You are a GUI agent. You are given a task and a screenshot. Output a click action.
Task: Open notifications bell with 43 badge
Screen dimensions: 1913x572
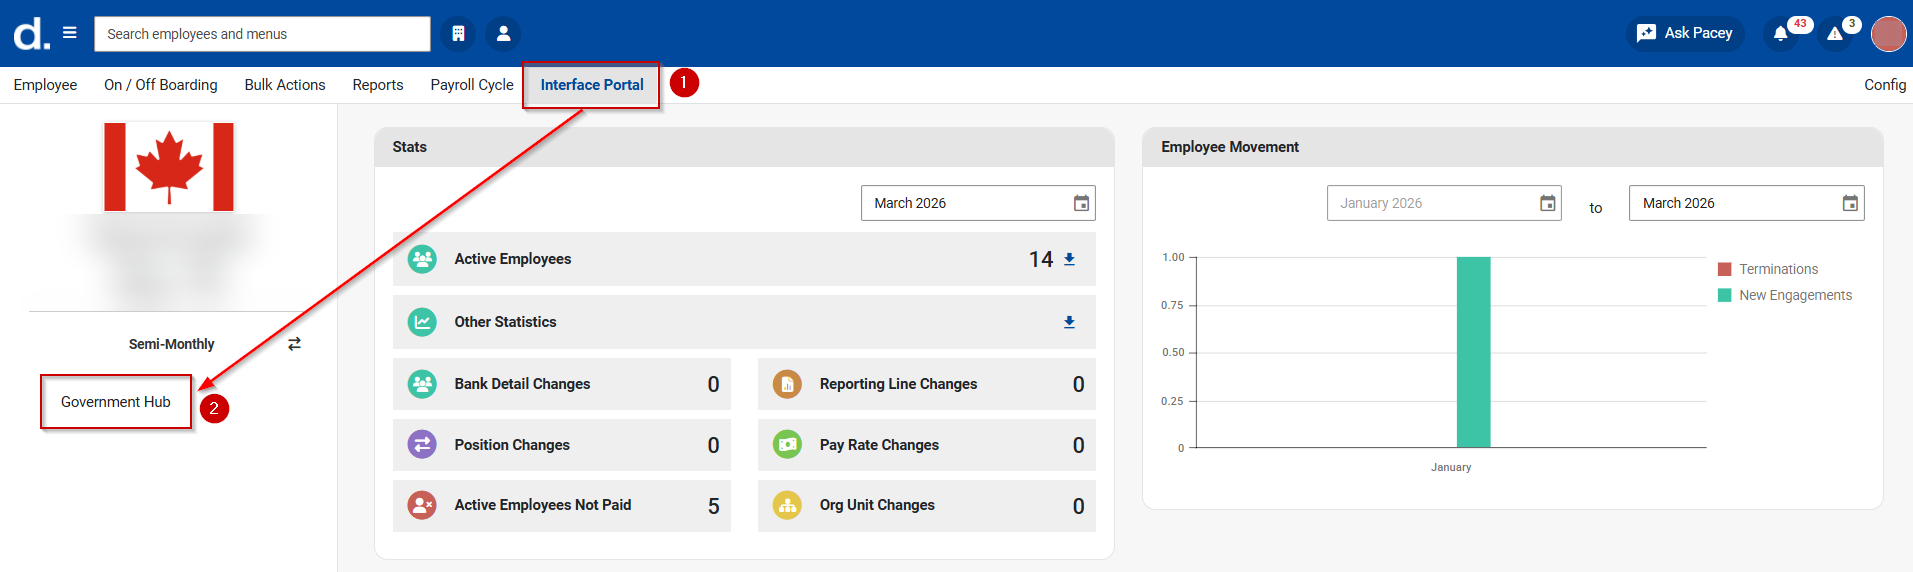[x=1780, y=34]
